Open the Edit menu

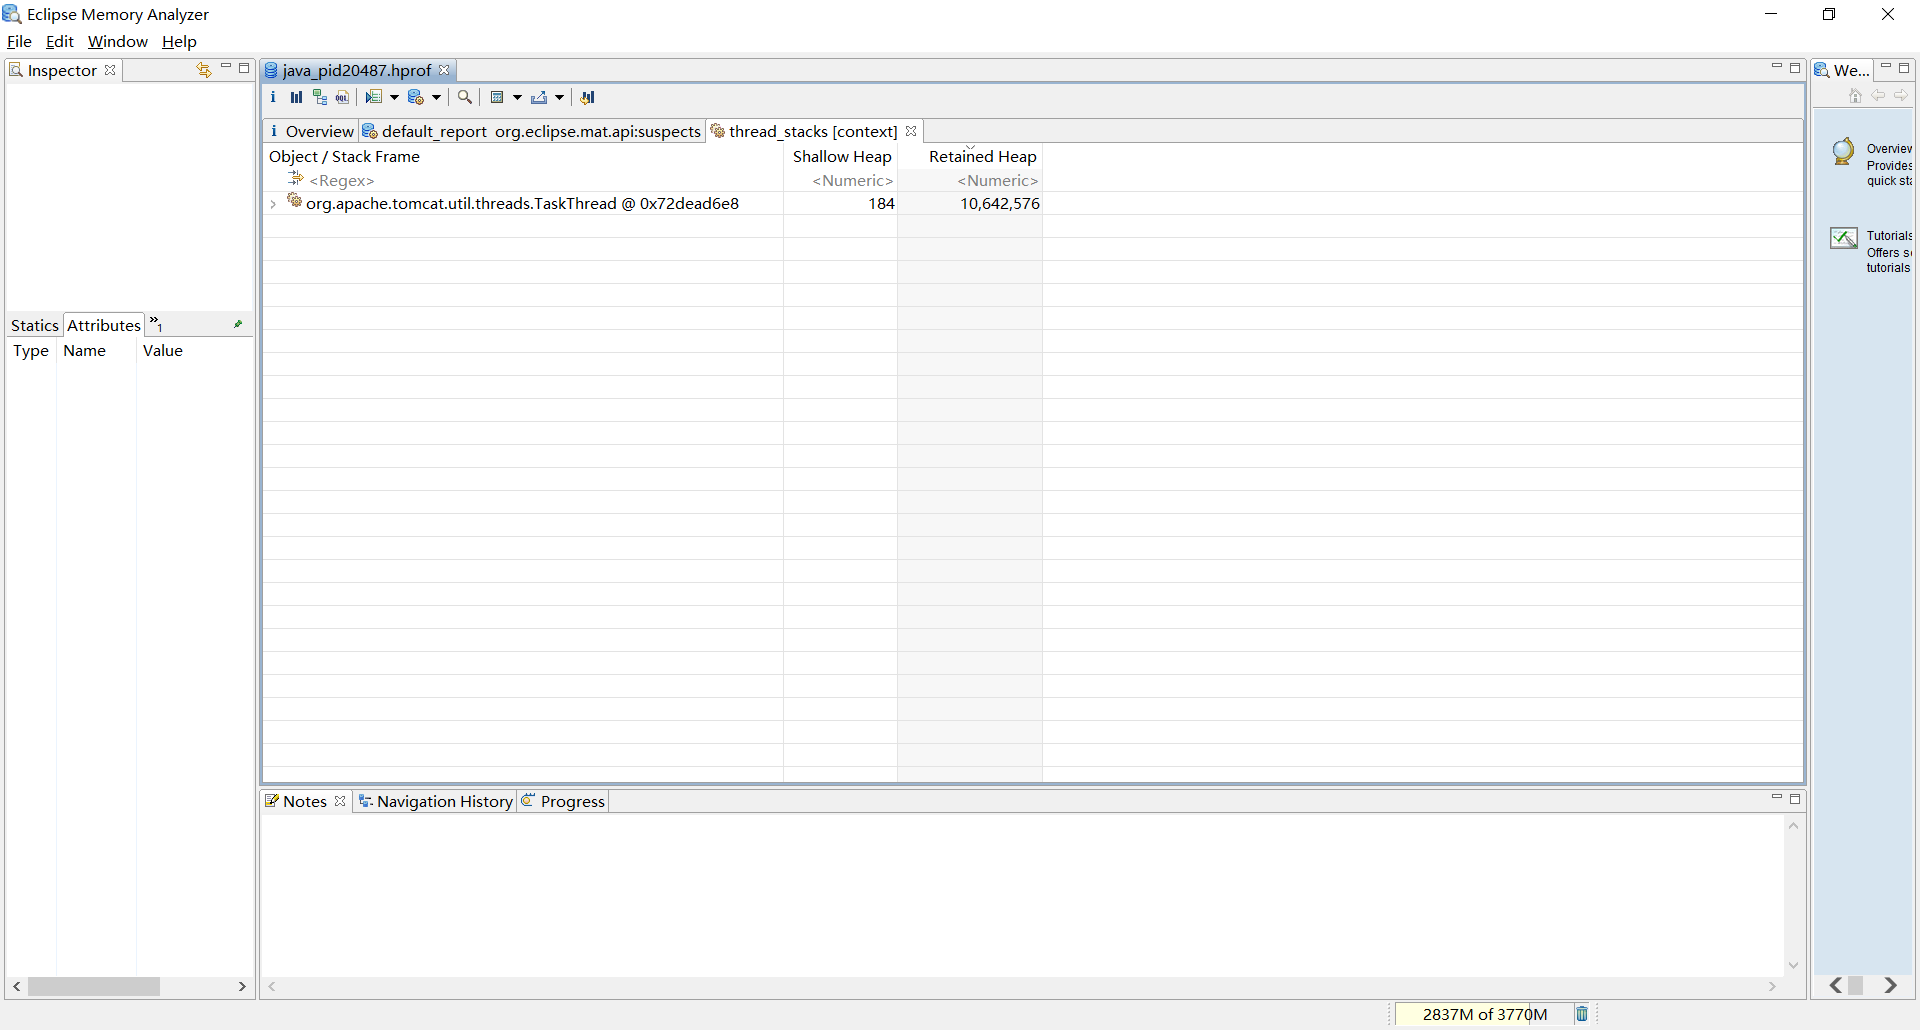click(60, 41)
